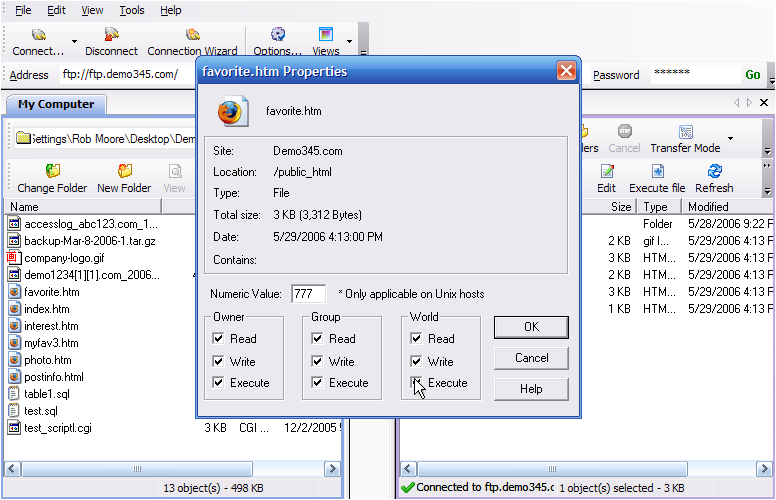Viewport: 776px width, 500px height.
Task: Sort remote files by Modified column
Action: click(x=728, y=206)
